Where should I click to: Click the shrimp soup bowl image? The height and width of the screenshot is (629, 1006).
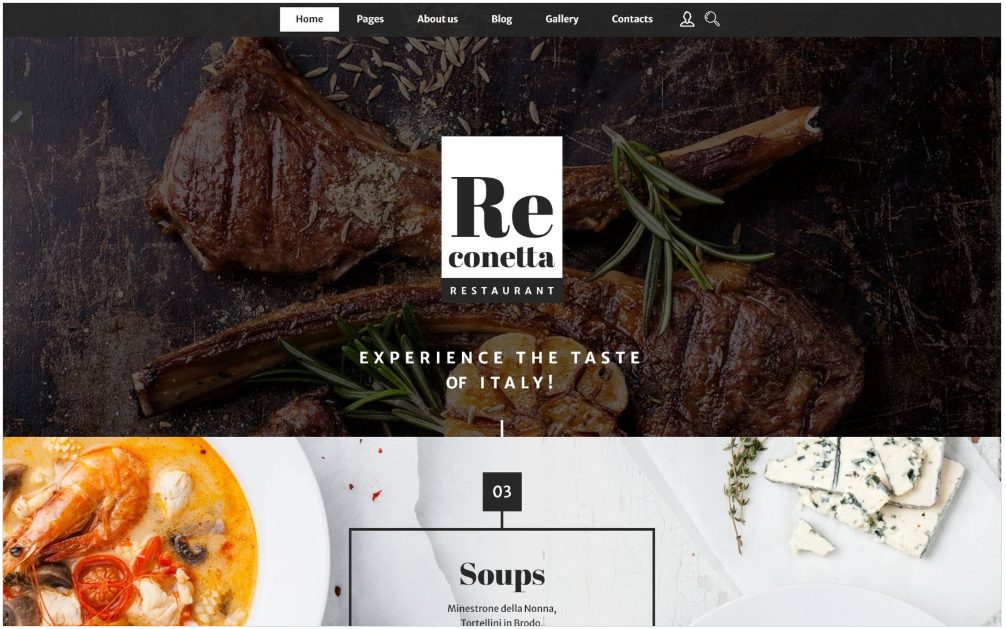pyautogui.click(x=128, y=533)
